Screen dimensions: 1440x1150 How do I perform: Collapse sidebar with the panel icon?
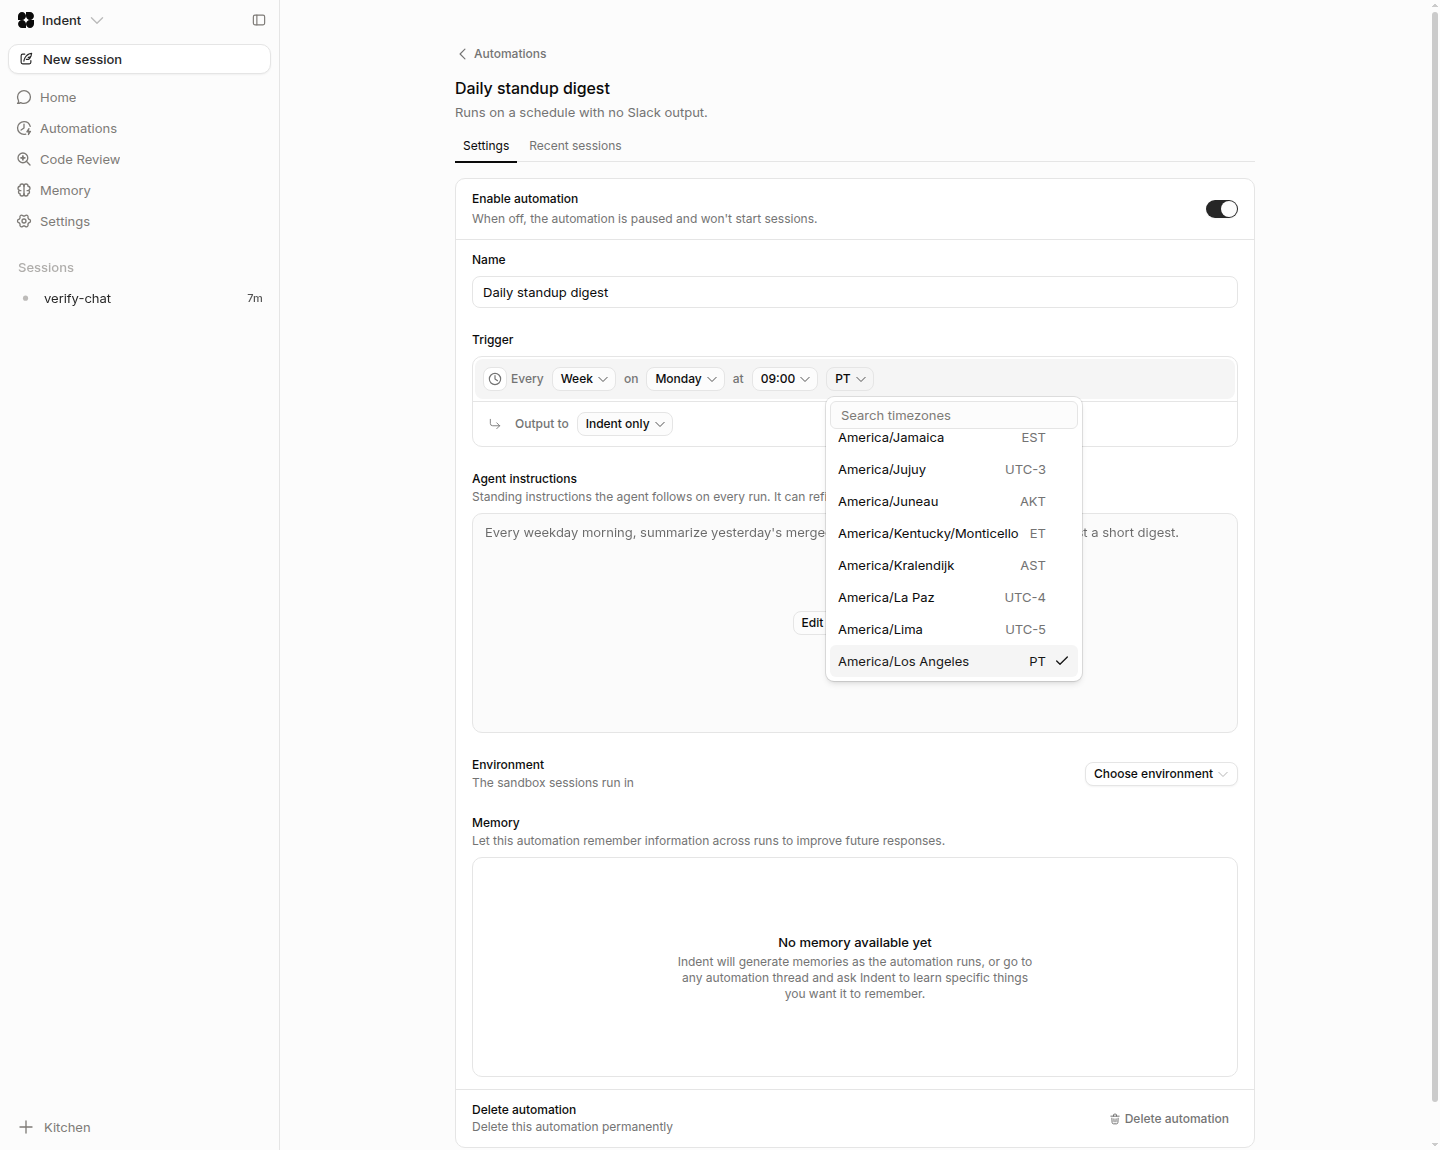point(259,20)
